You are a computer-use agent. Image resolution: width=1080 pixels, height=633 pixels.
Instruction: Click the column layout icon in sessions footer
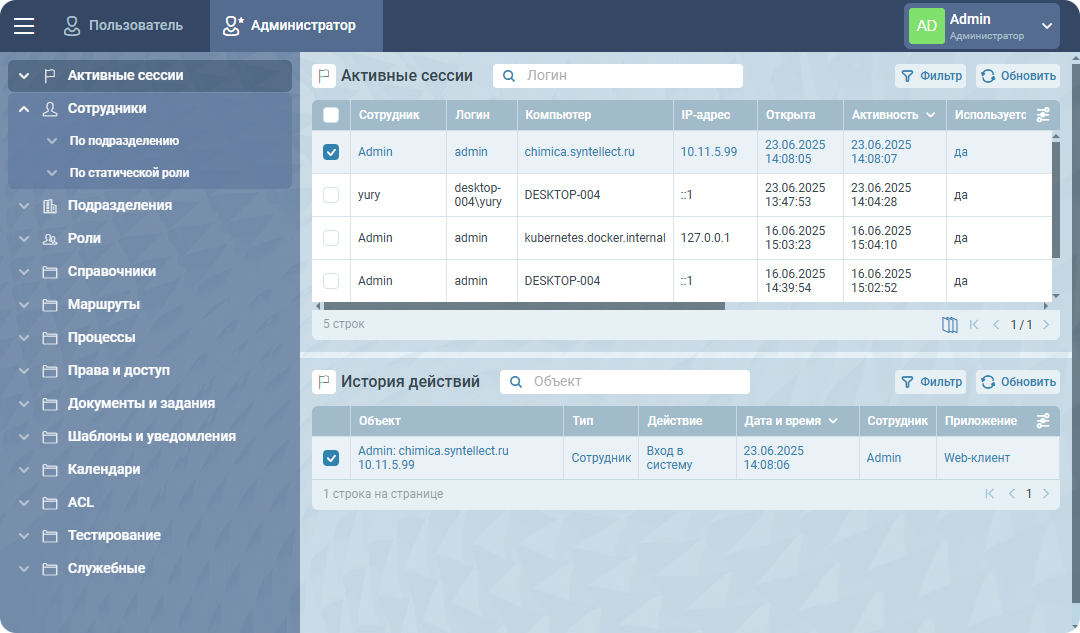click(950, 325)
